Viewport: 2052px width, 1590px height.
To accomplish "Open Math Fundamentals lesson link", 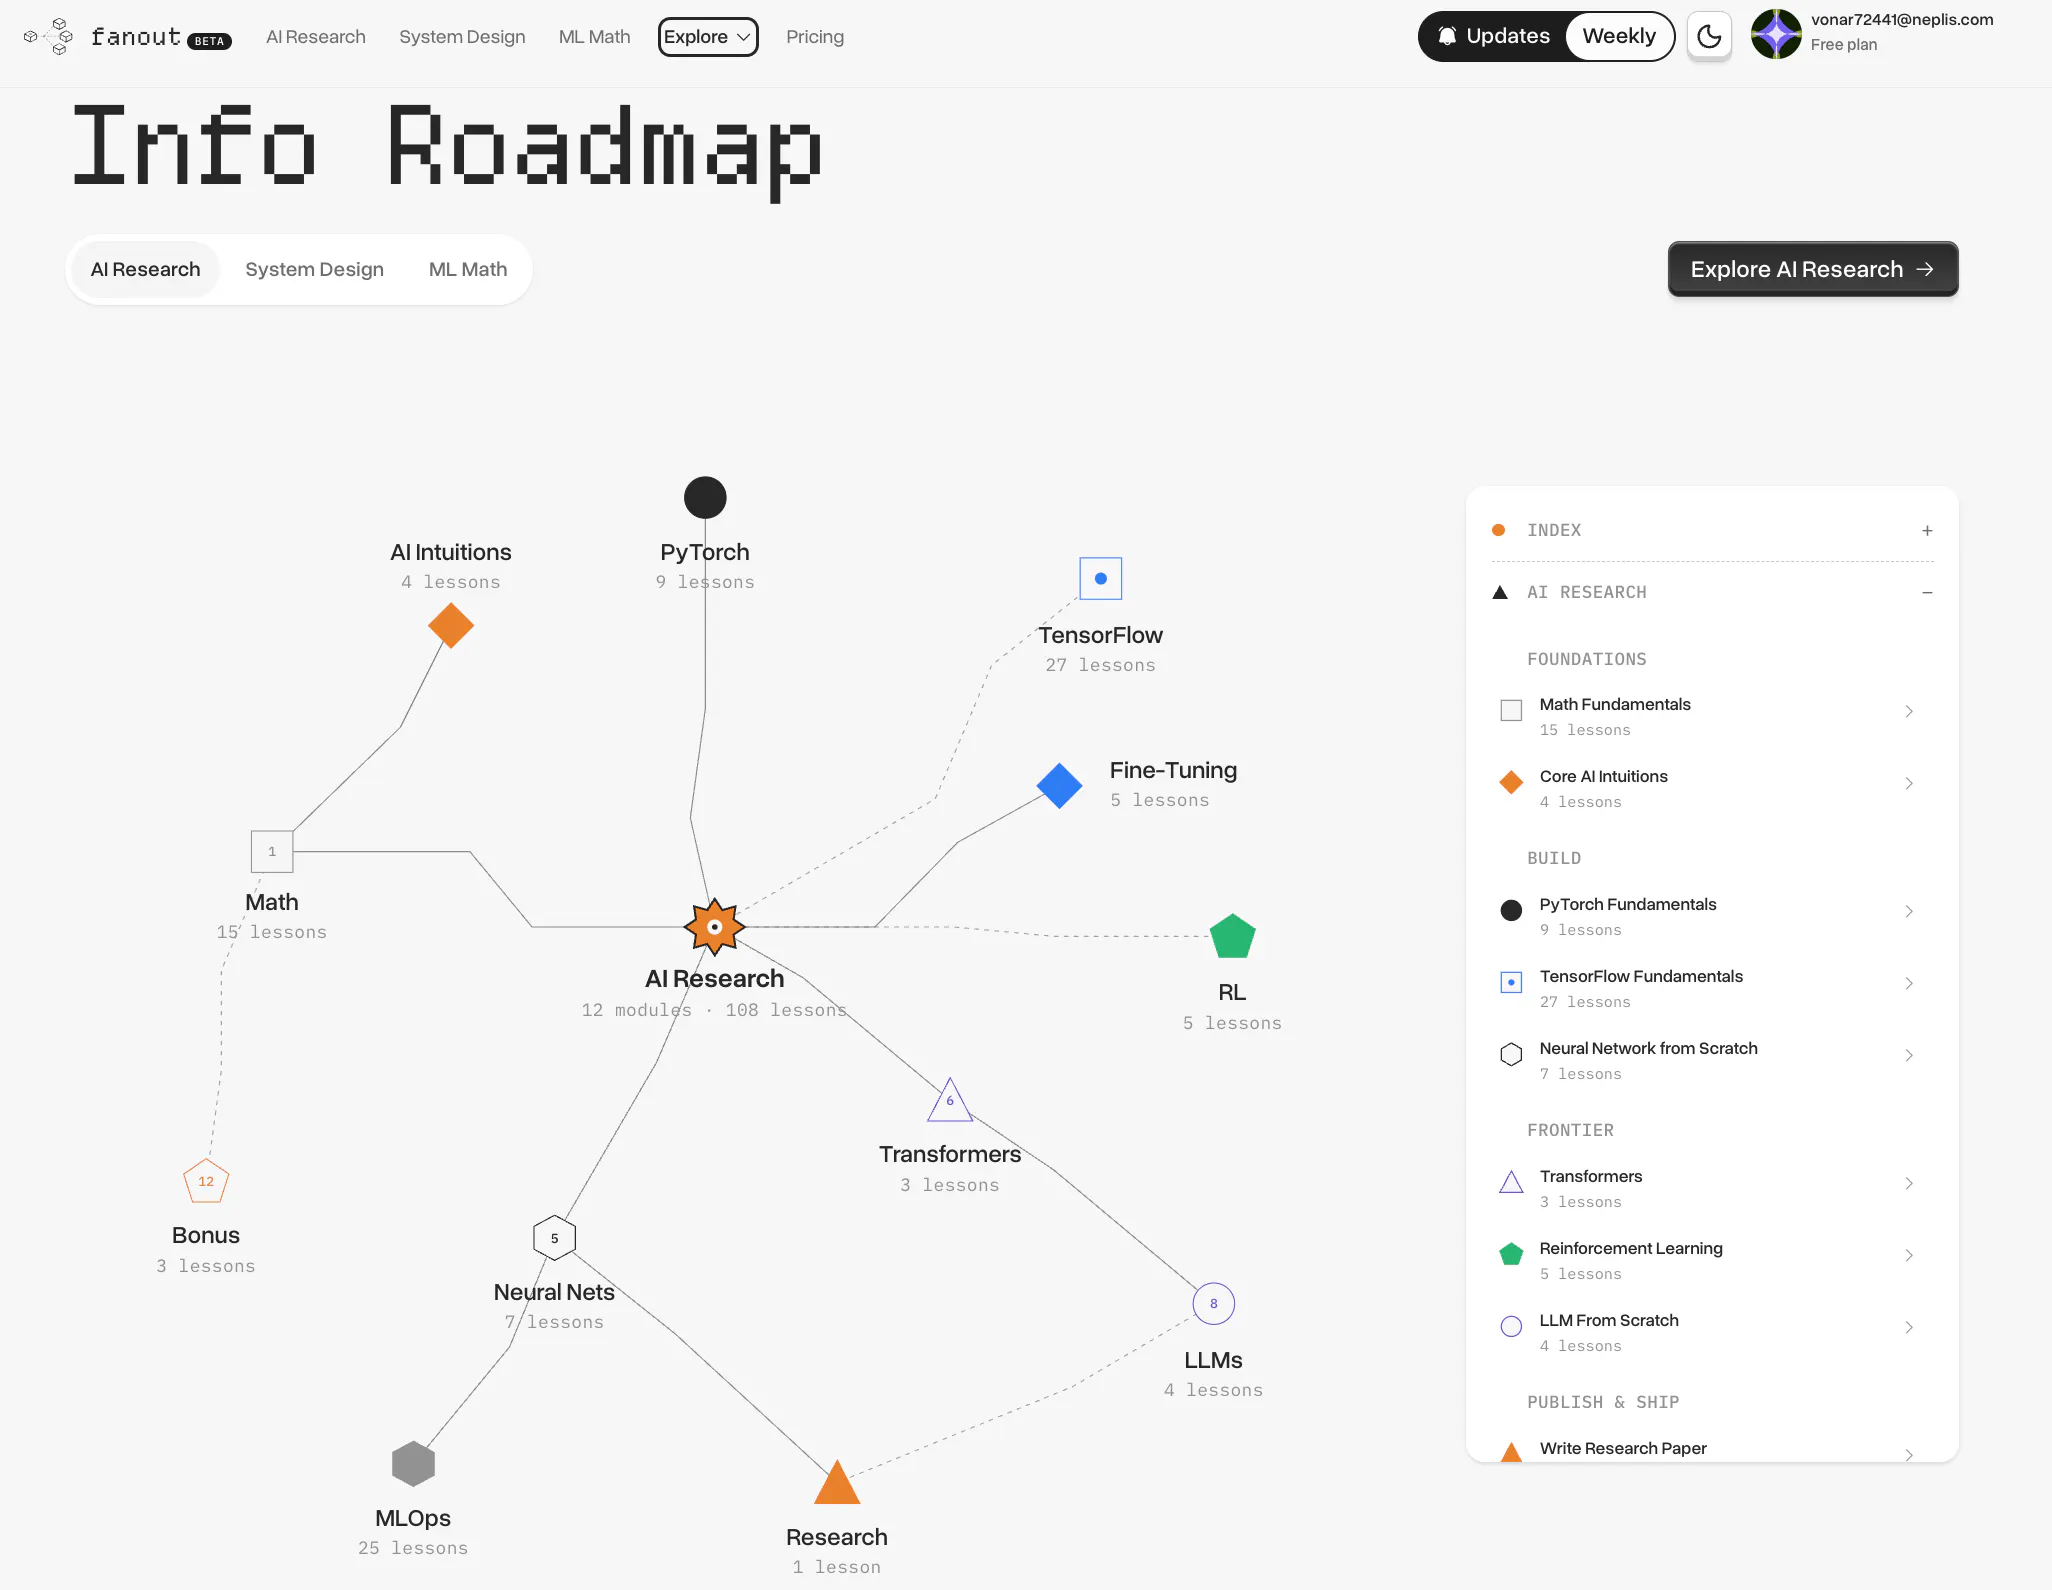I will point(1614,704).
